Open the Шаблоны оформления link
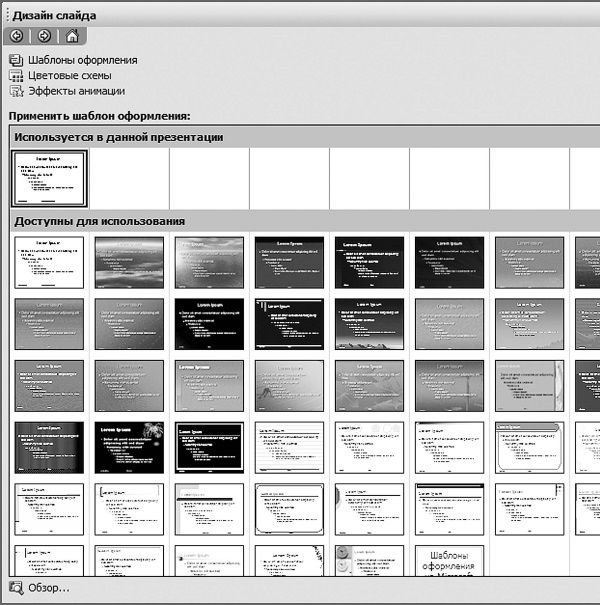This screenshot has height=605, width=600. [x=82, y=60]
